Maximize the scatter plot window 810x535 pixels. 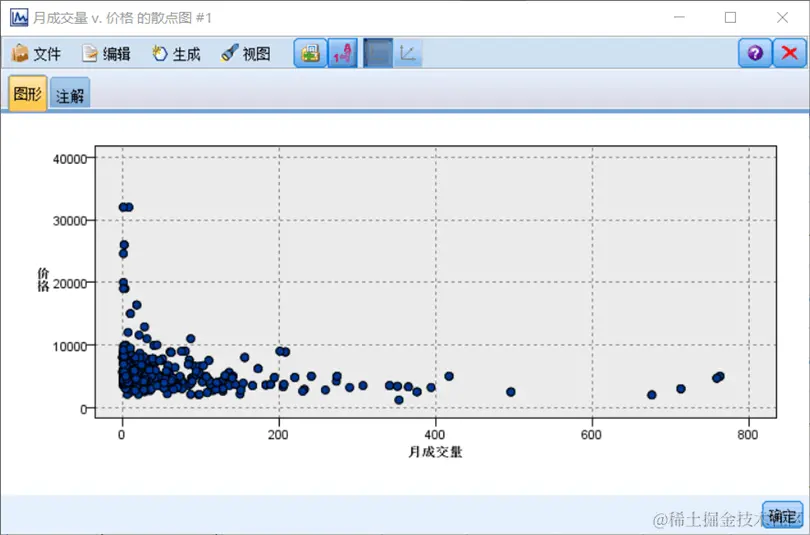click(x=730, y=18)
